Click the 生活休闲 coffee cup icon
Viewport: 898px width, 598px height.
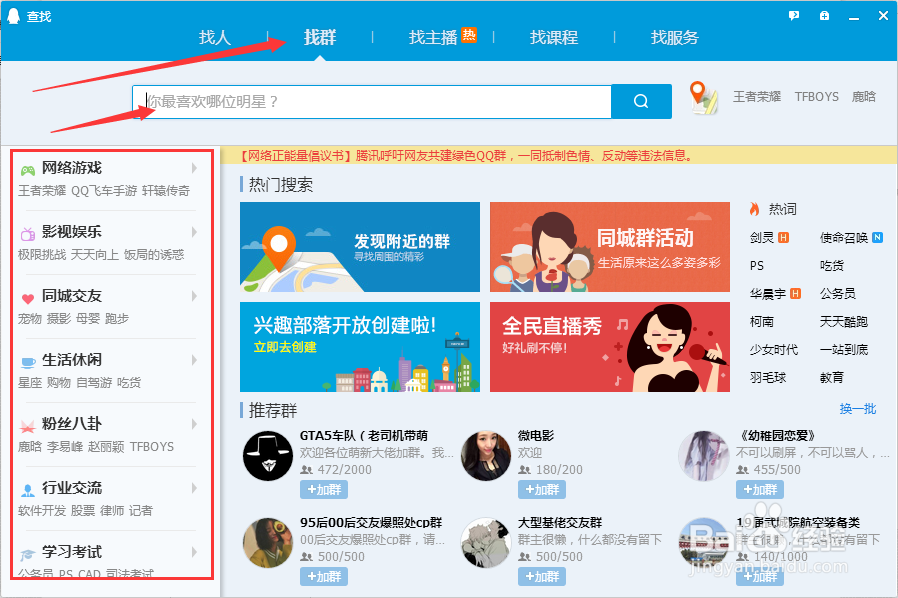coord(27,362)
